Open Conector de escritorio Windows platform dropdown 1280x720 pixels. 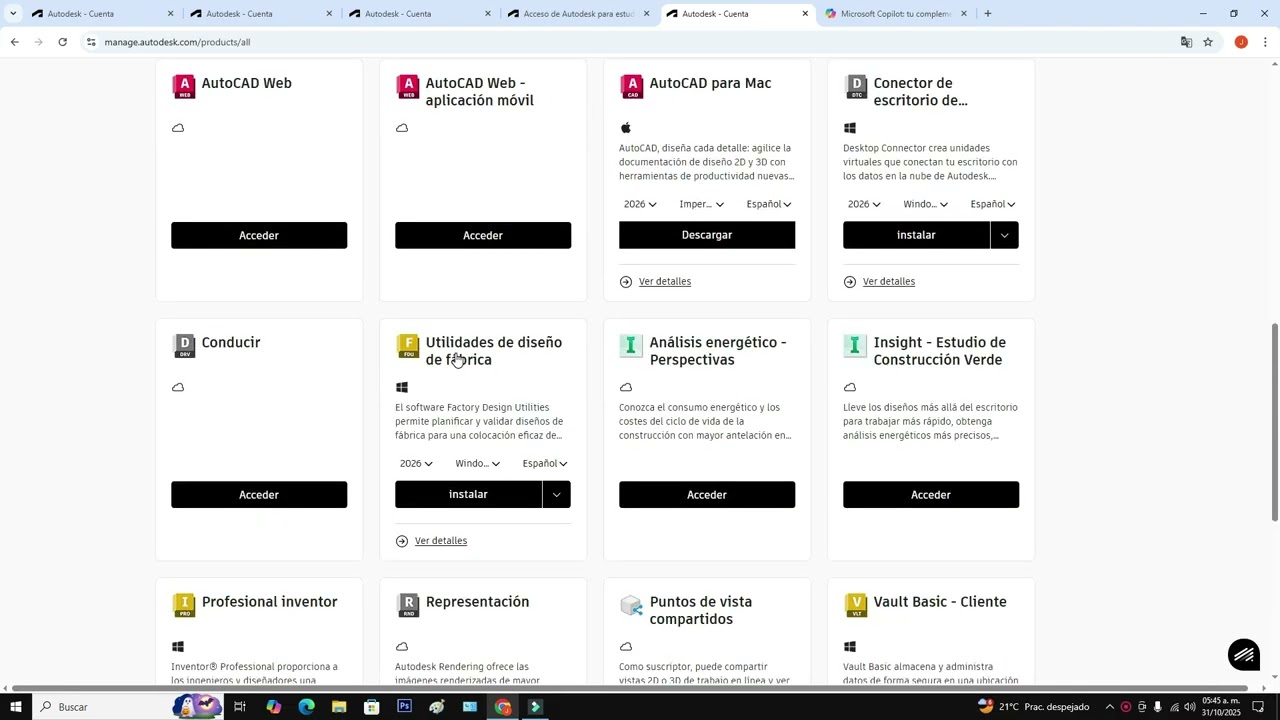pos(925,204)
